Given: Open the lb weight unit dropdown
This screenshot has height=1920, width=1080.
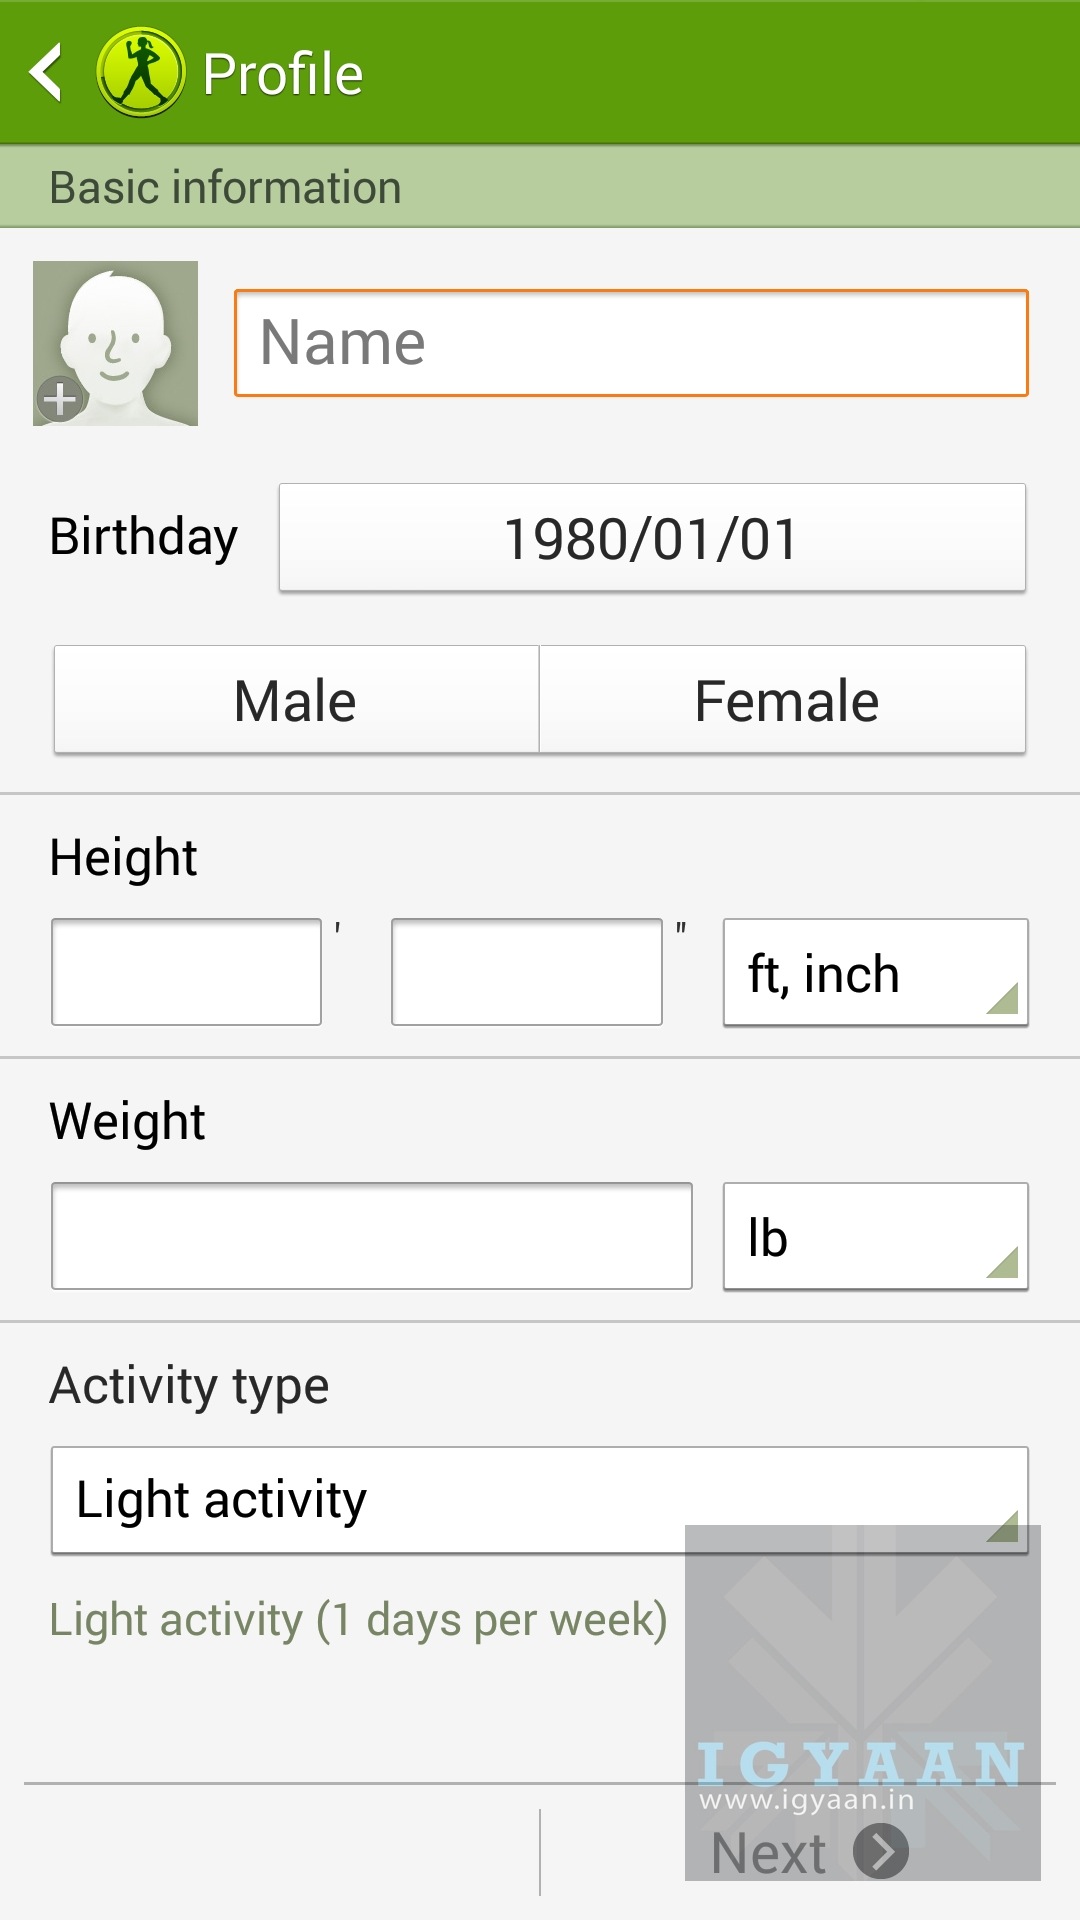Looking at the screenshot, I should 874,1237.
